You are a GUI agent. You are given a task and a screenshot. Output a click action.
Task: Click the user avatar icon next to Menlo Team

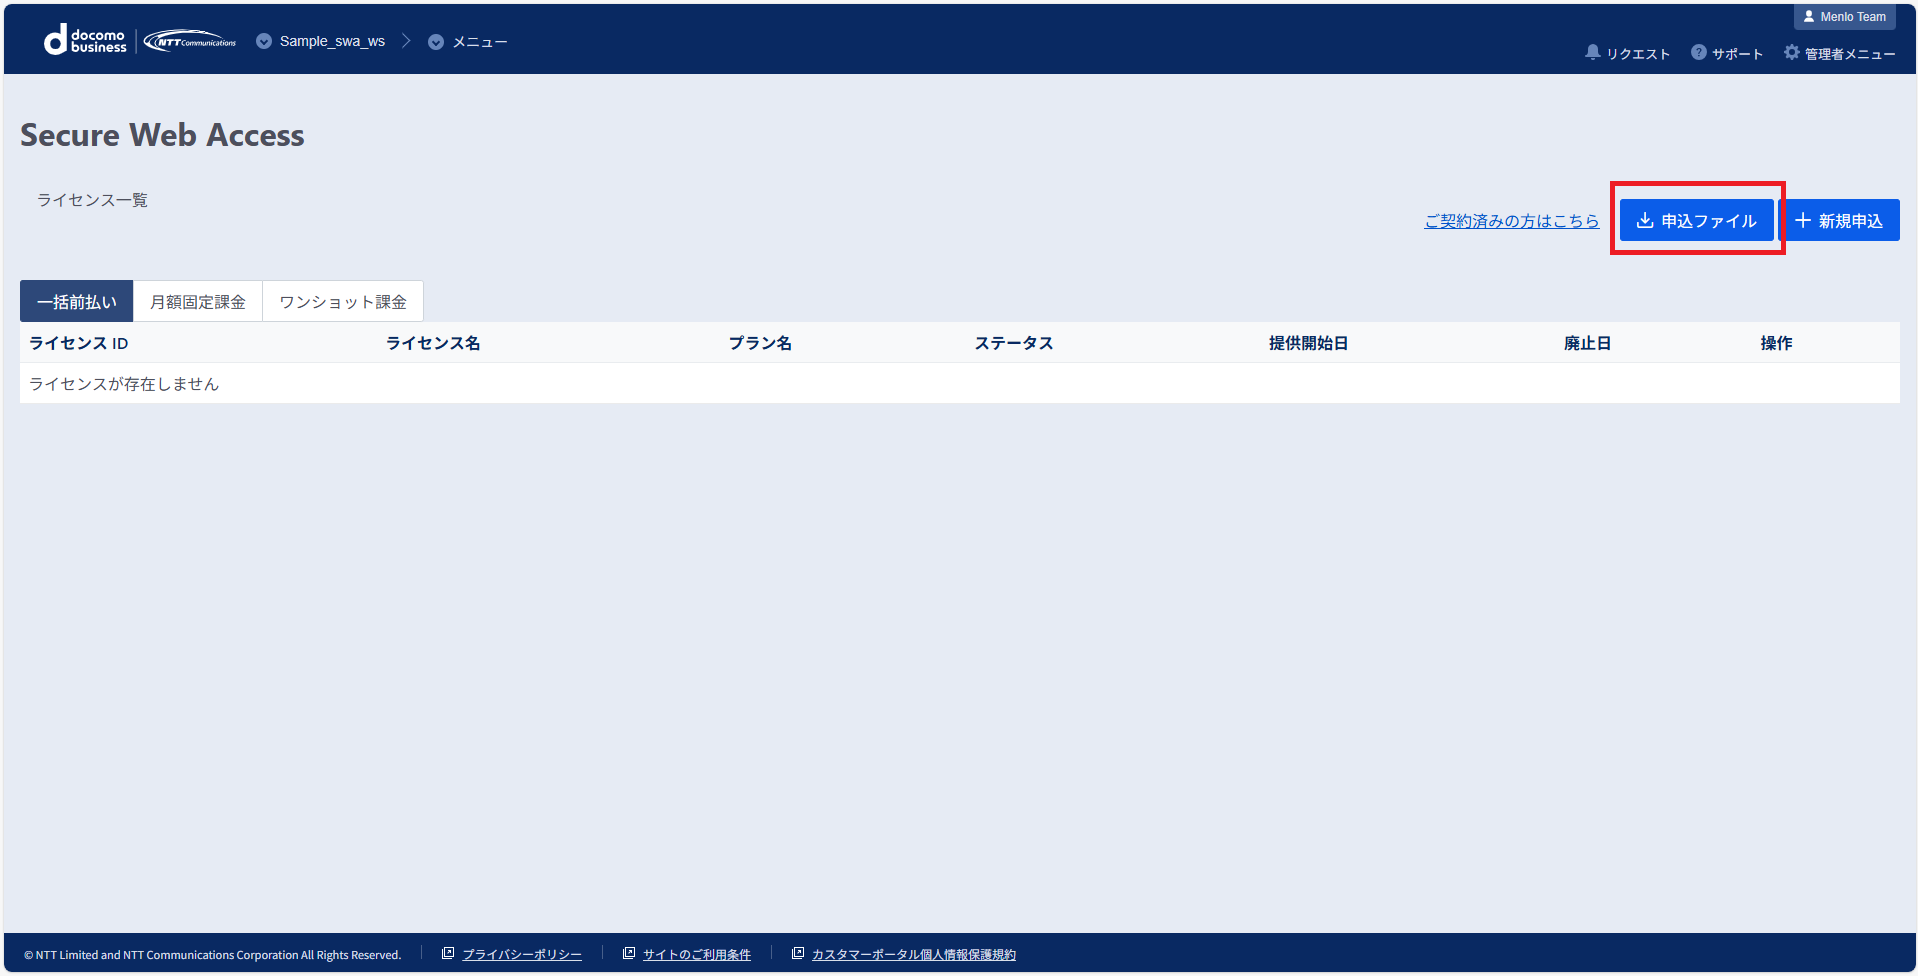click(x=1809, y=17)
